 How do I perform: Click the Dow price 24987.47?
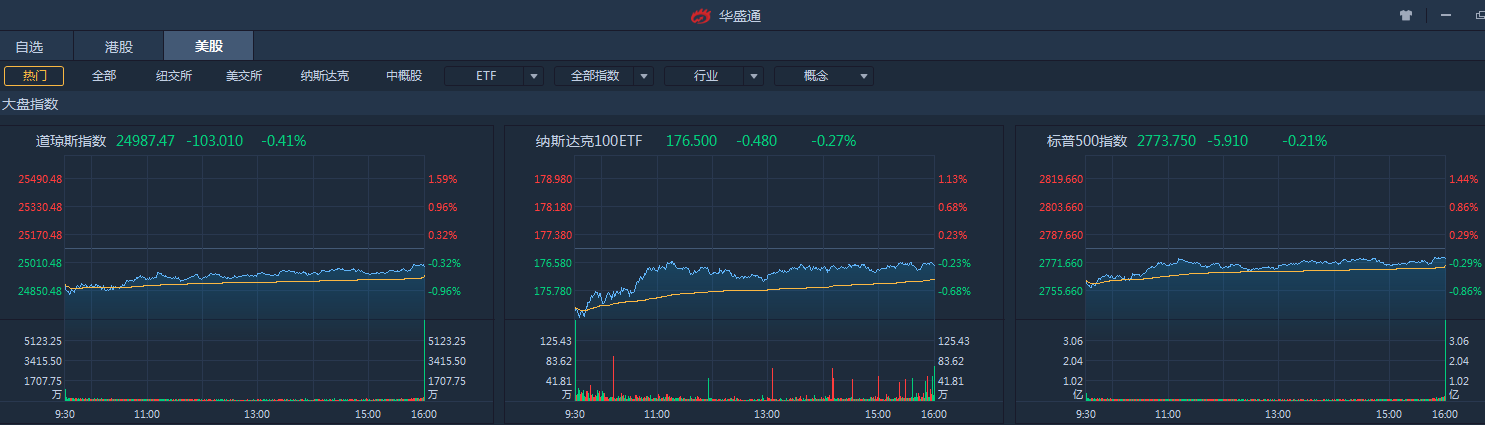[146, 141]
